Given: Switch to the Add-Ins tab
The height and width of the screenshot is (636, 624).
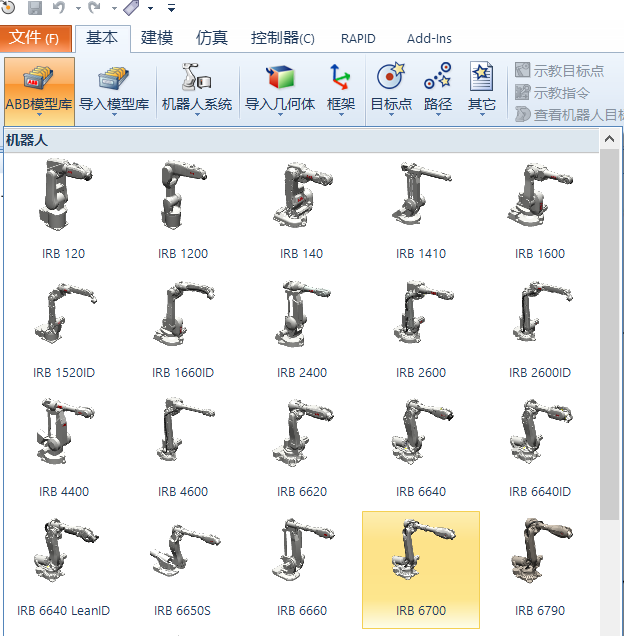Looking at the screenshot, I should pos(429,39).
